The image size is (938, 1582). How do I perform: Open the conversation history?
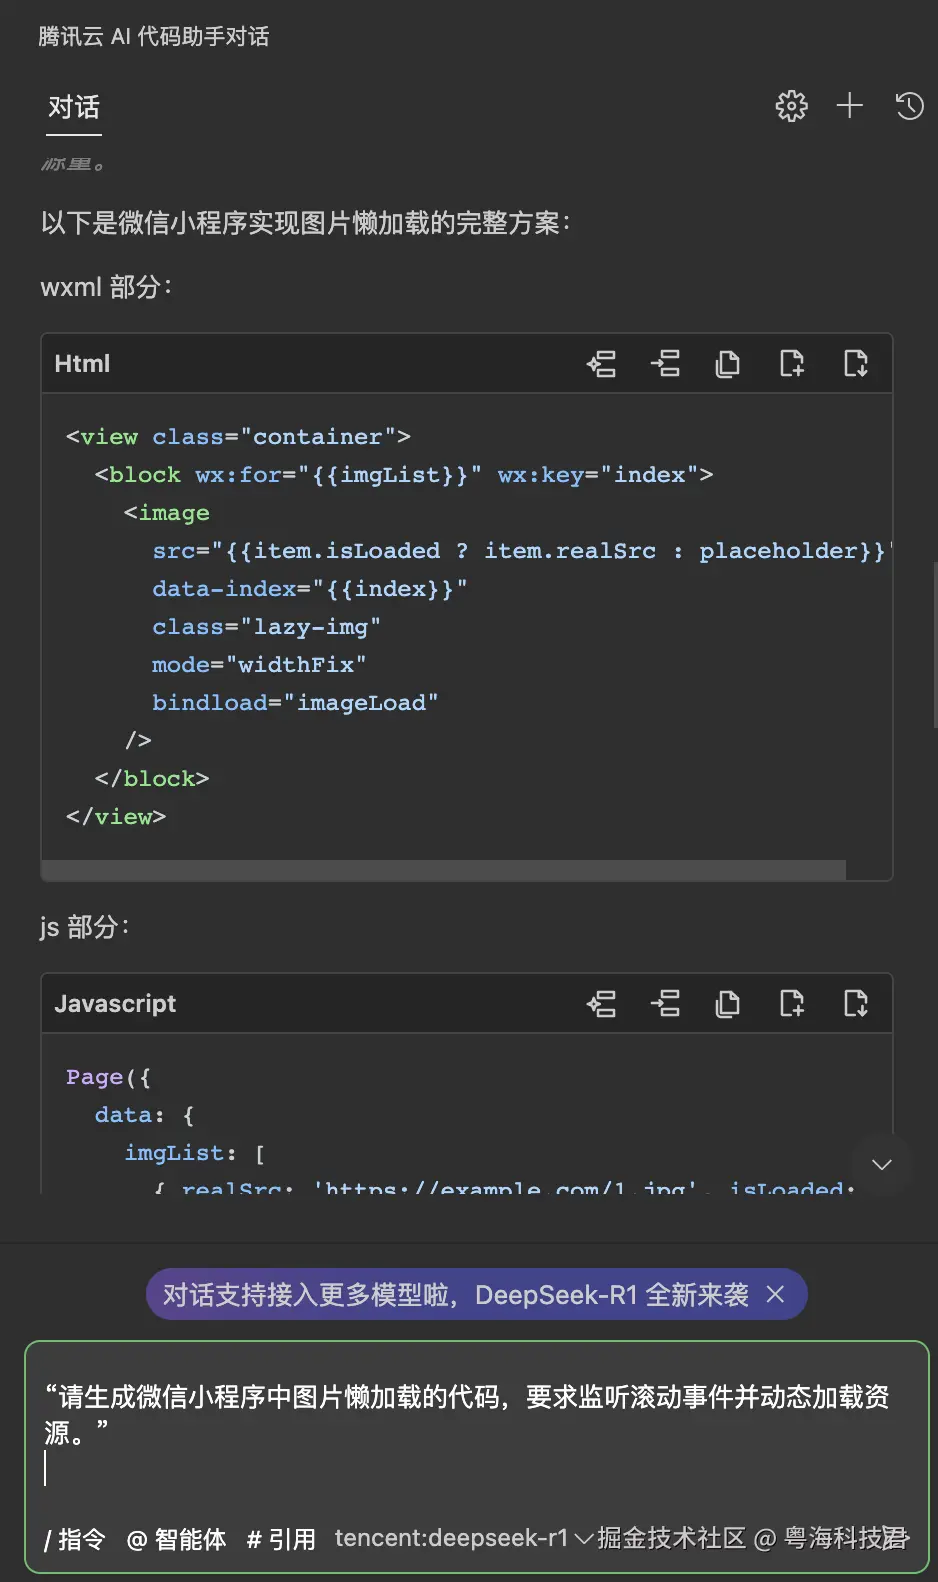pyautogui.click(x=909, y=106)
